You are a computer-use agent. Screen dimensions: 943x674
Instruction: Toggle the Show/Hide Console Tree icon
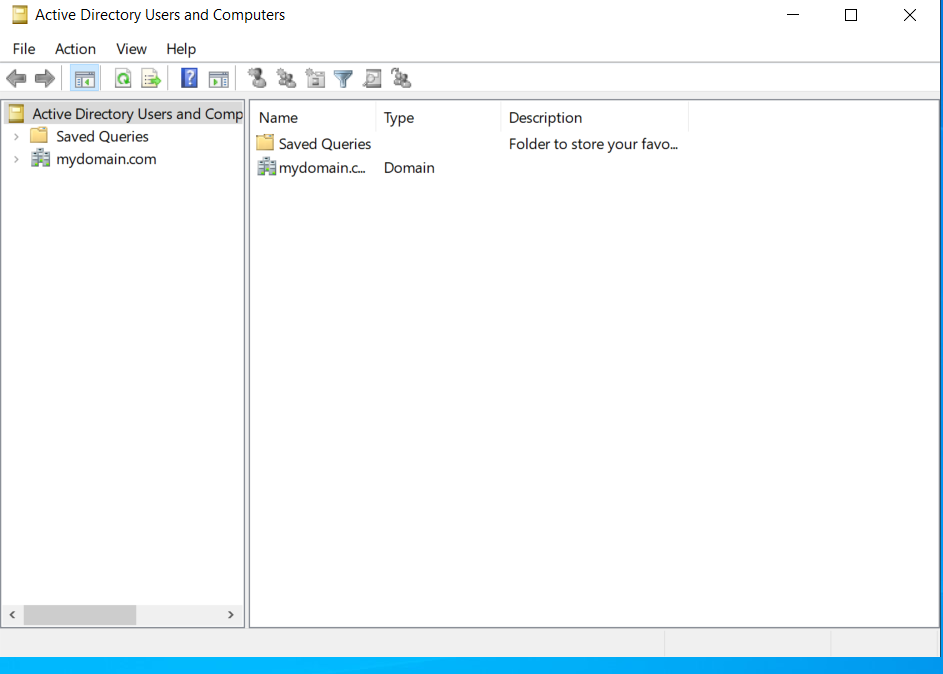tap(84, 78)
